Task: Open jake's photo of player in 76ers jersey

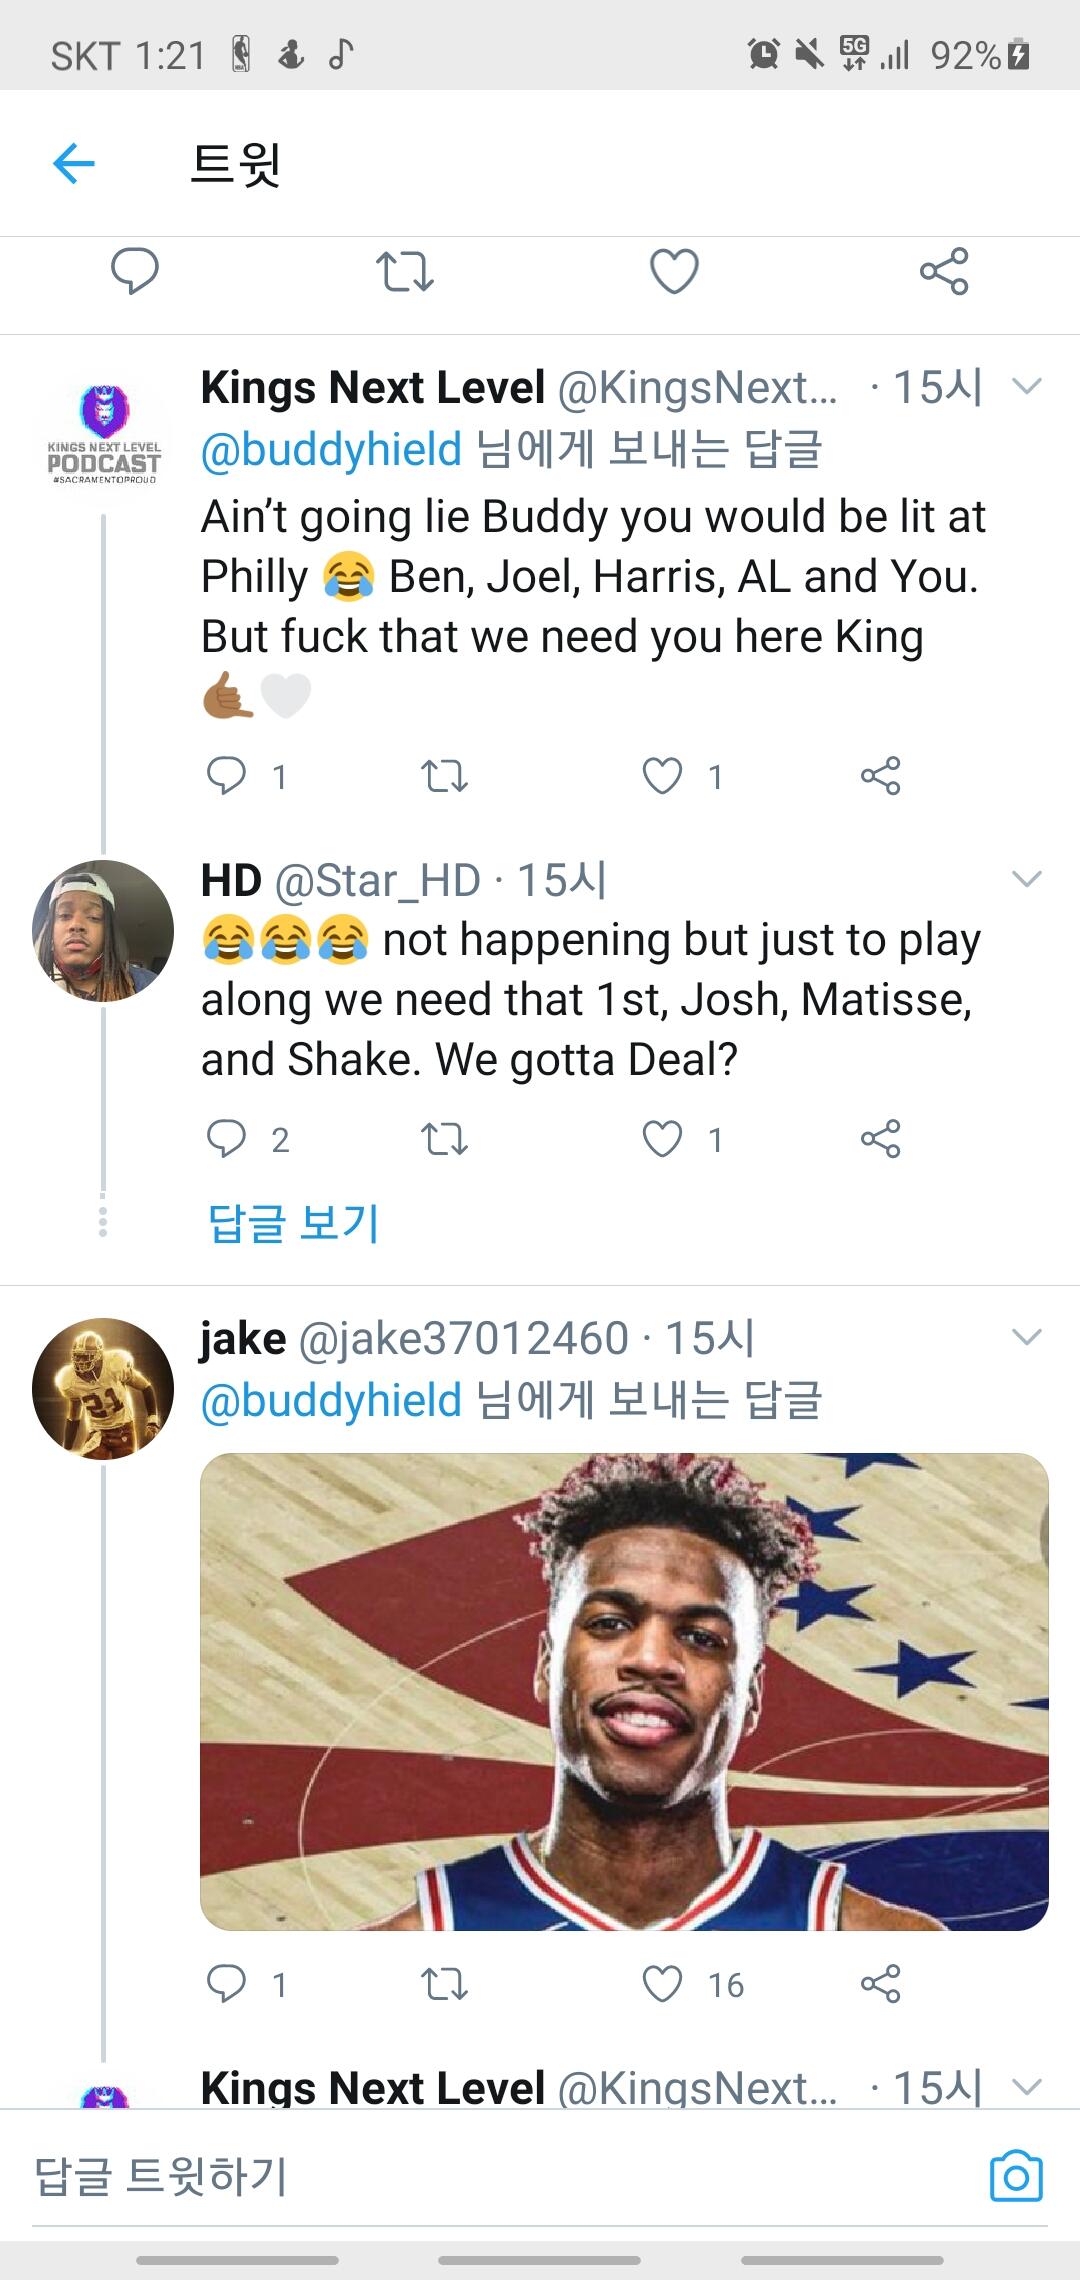Action: pos(624,1691)
